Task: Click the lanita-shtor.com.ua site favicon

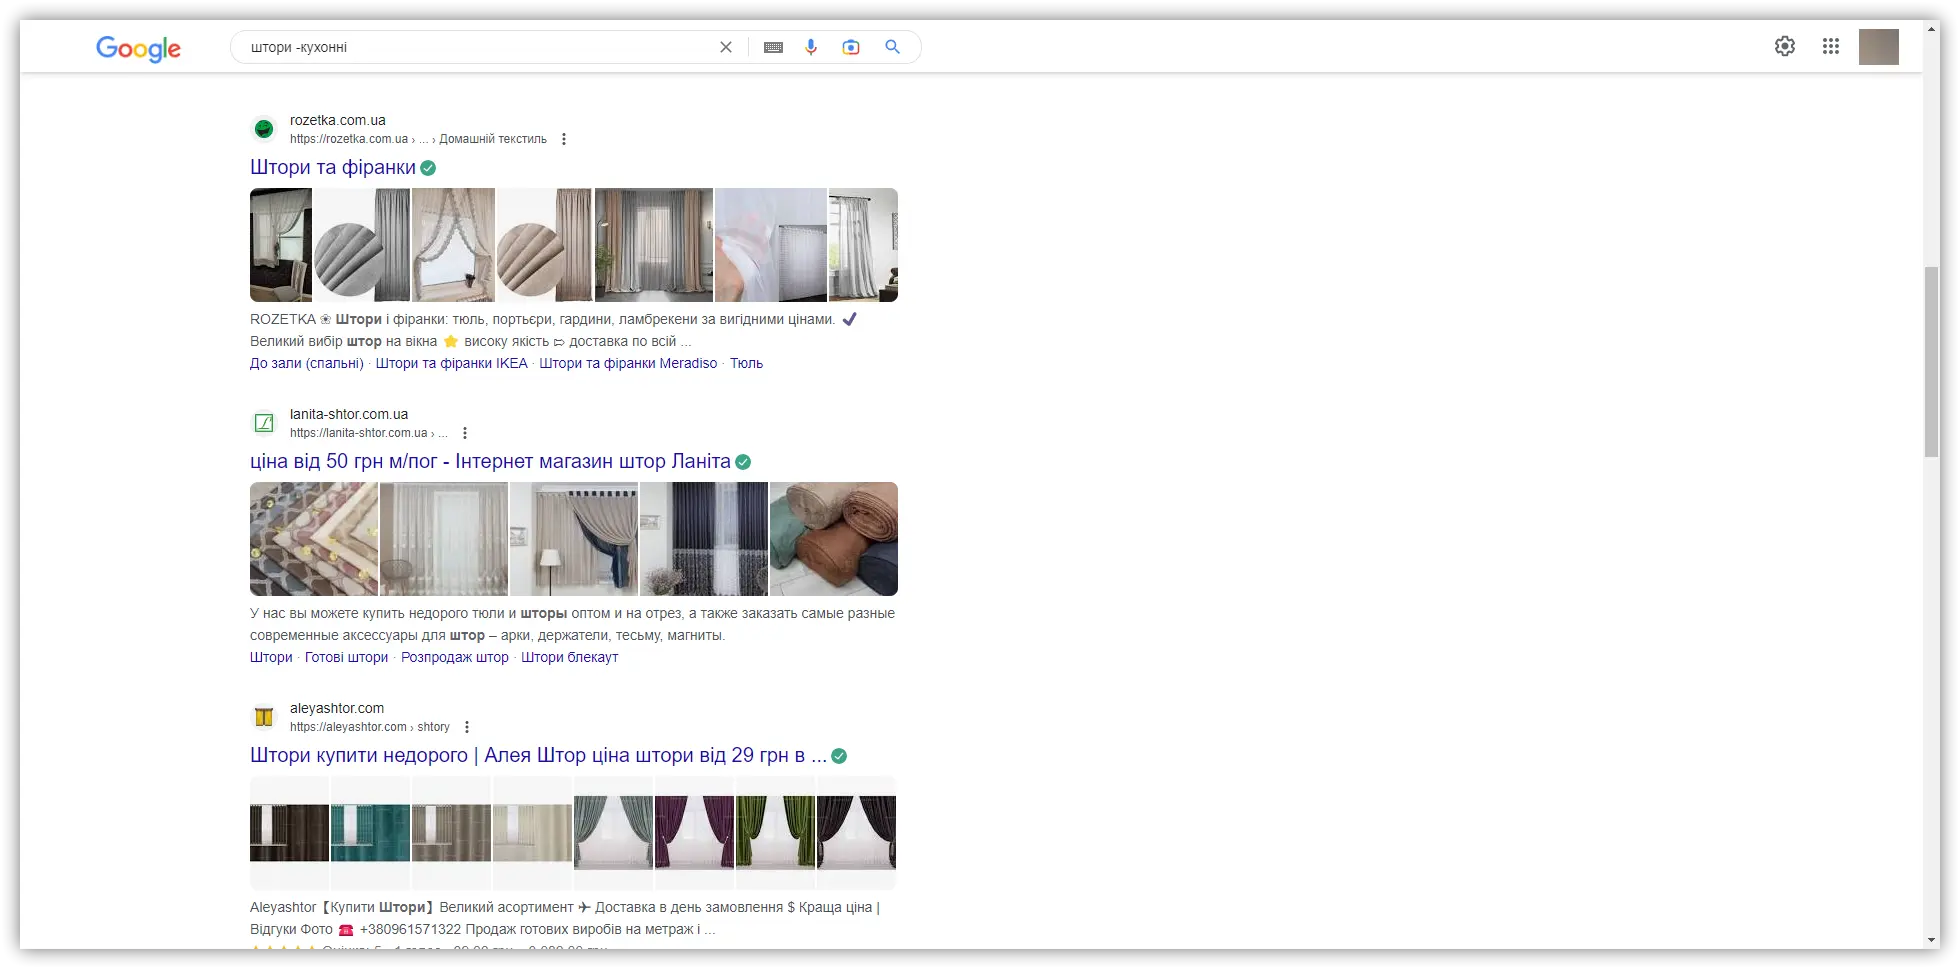Action: [264, 423]
